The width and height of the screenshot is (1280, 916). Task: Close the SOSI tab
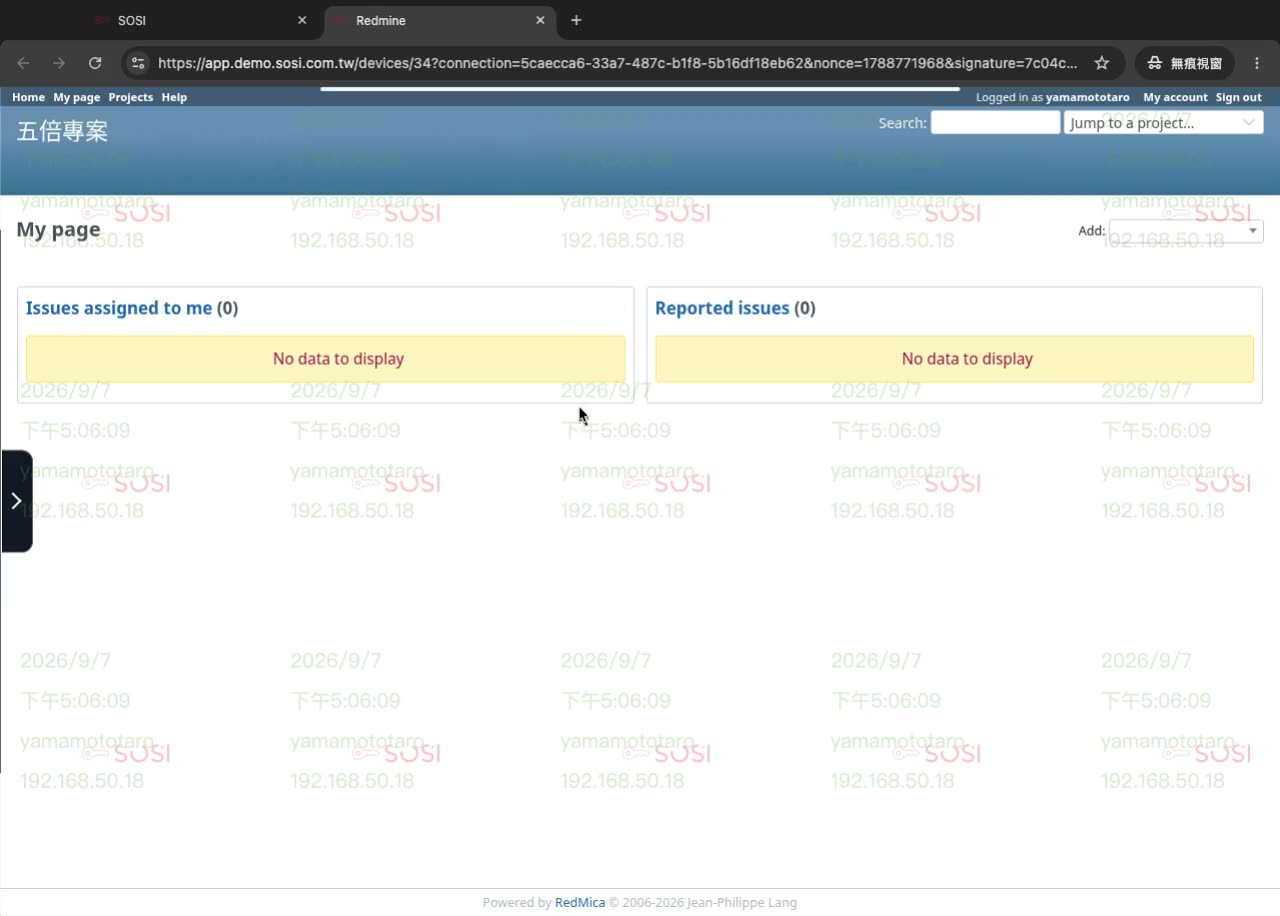click(303, 20)
